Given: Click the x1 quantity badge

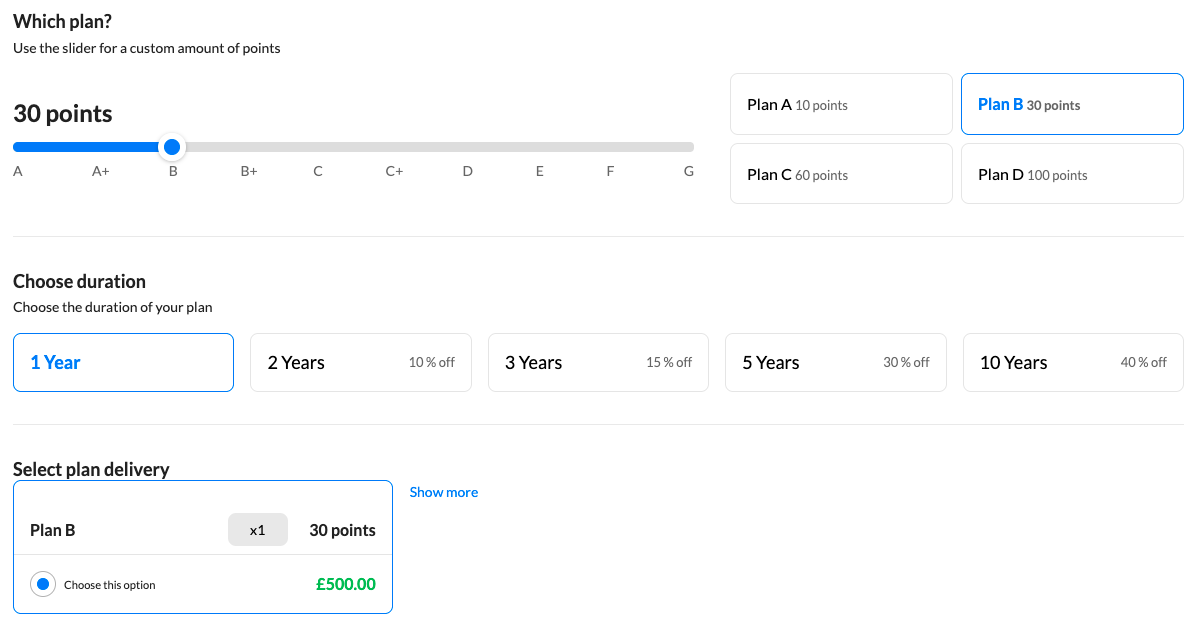Looking at the screenshot, I should pyautogui.click(x=258, y=530).
